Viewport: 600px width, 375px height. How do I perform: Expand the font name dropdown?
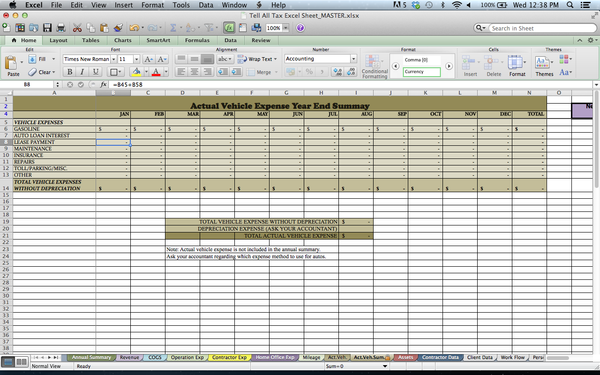point(114,59)
